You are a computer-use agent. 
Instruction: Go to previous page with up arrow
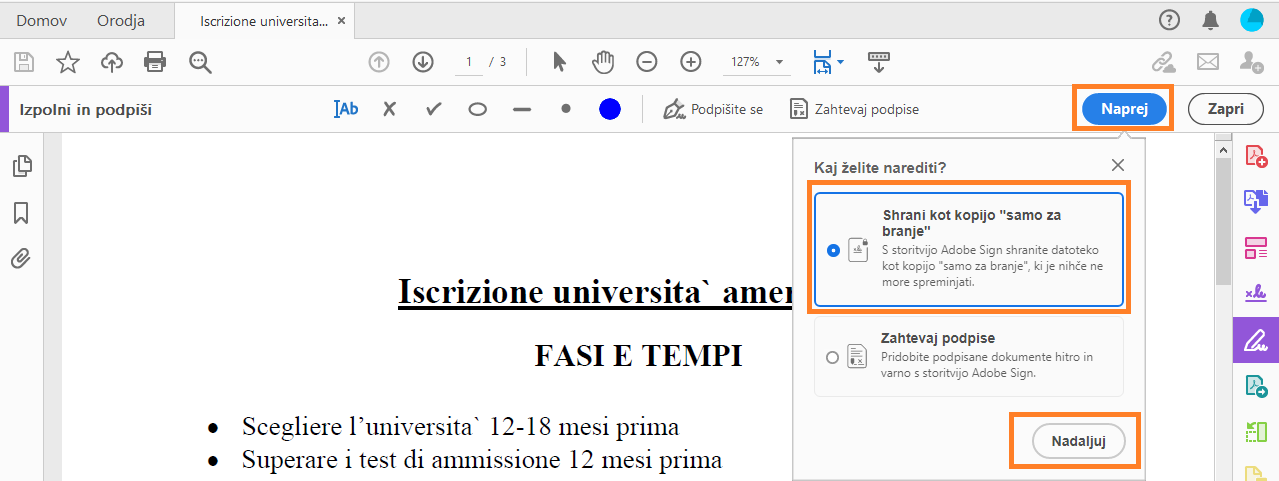click(x=379, y=62)
